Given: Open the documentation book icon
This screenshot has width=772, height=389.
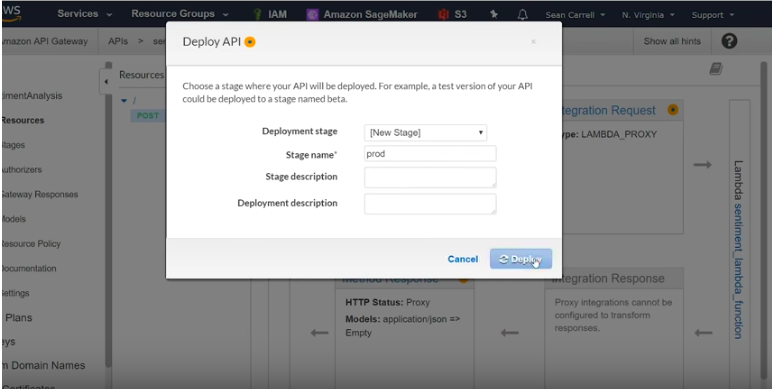Looking at the screenshot, I should (716, 69).
